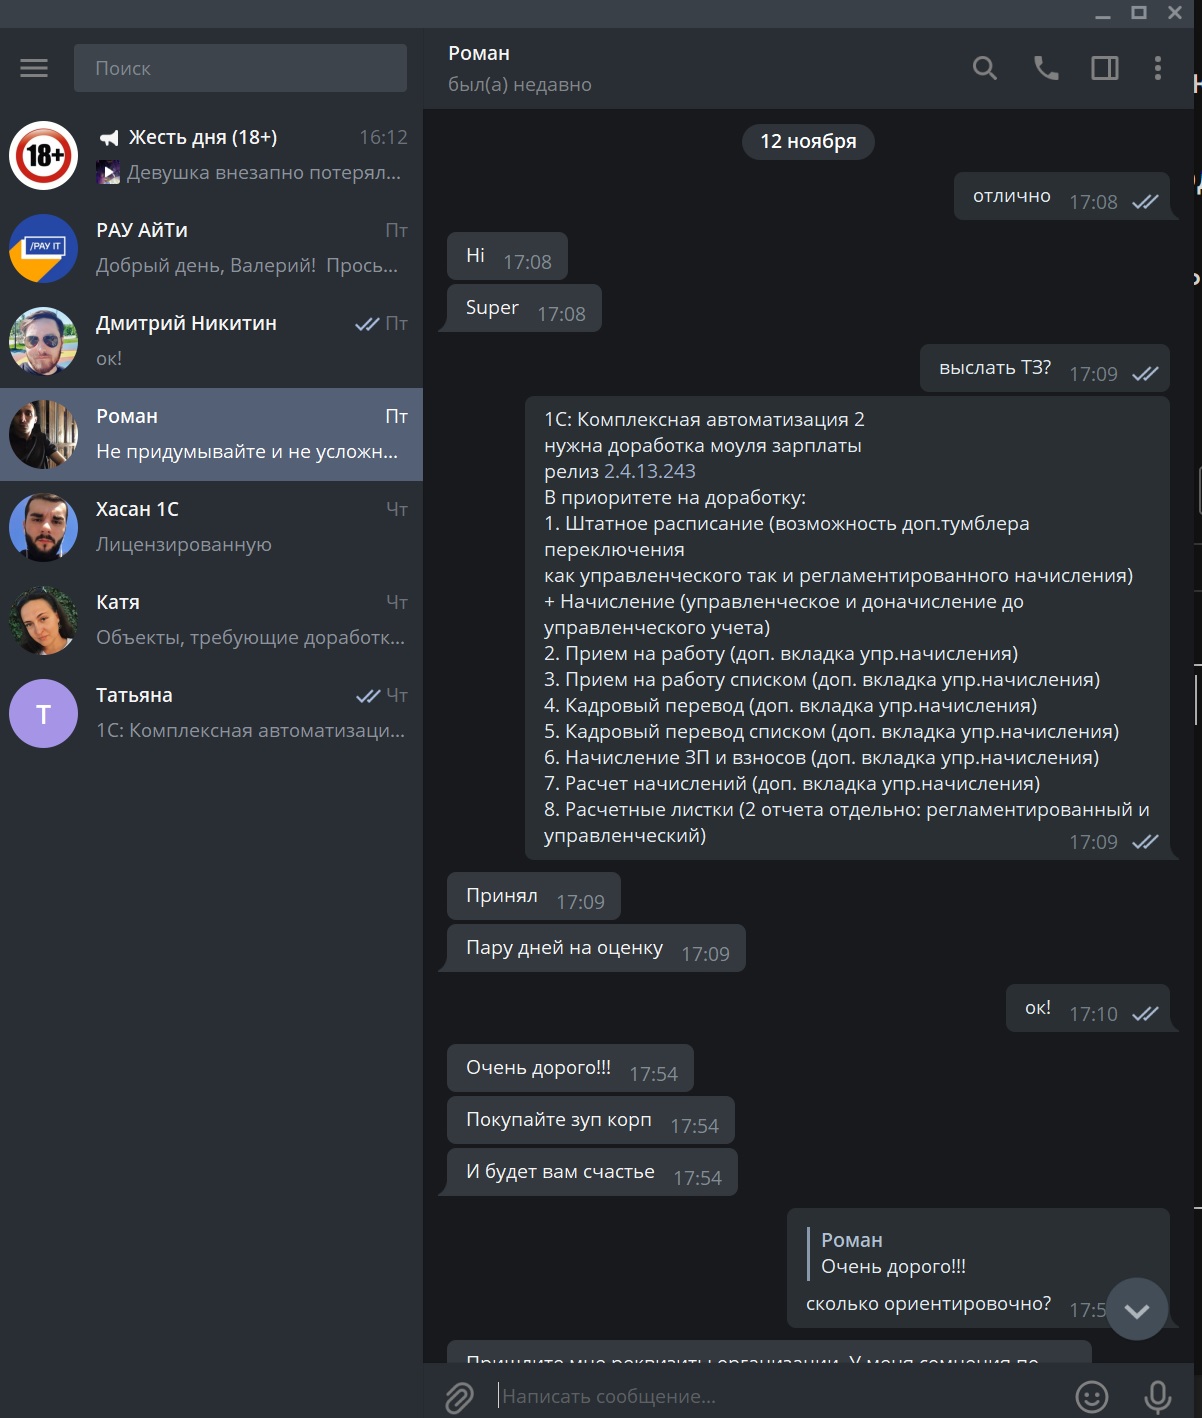Jump to latest messages with down arrow
1202x1418 pixels.
coord(1137,1309)
